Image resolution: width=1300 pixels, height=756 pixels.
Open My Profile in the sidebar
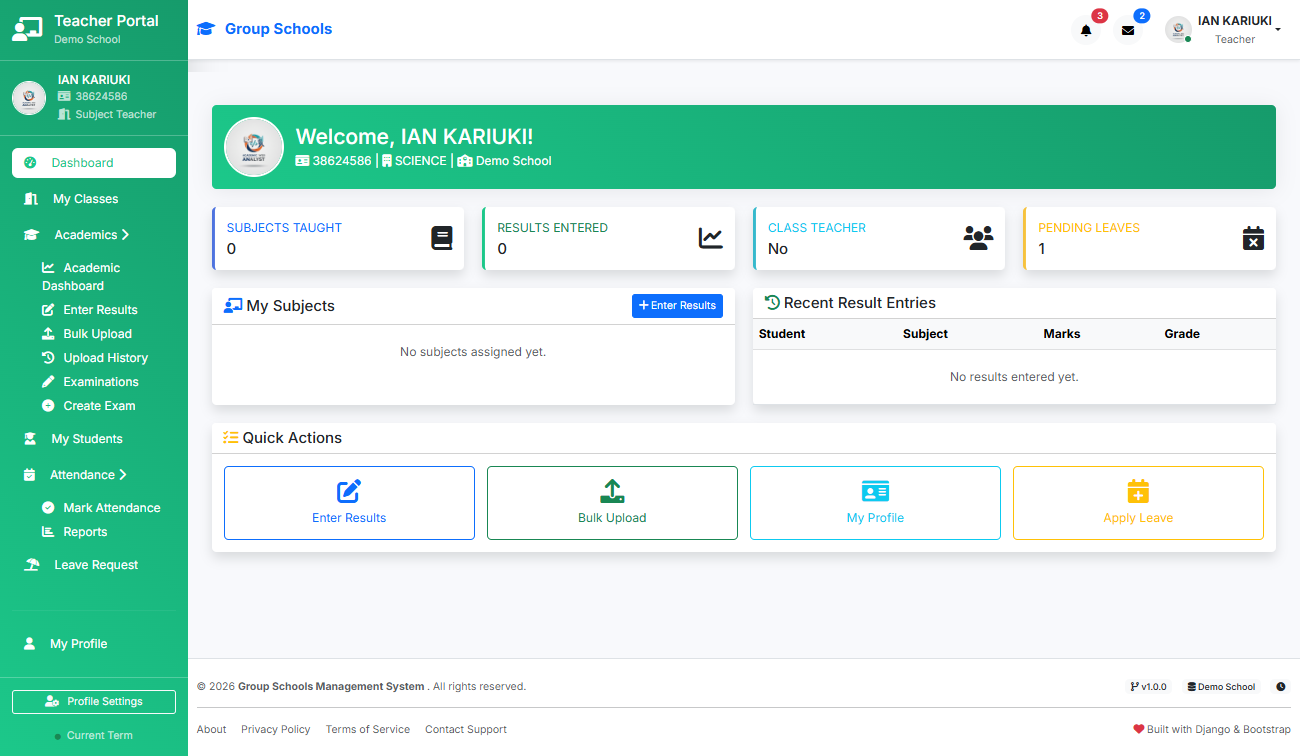click(94, 644)
